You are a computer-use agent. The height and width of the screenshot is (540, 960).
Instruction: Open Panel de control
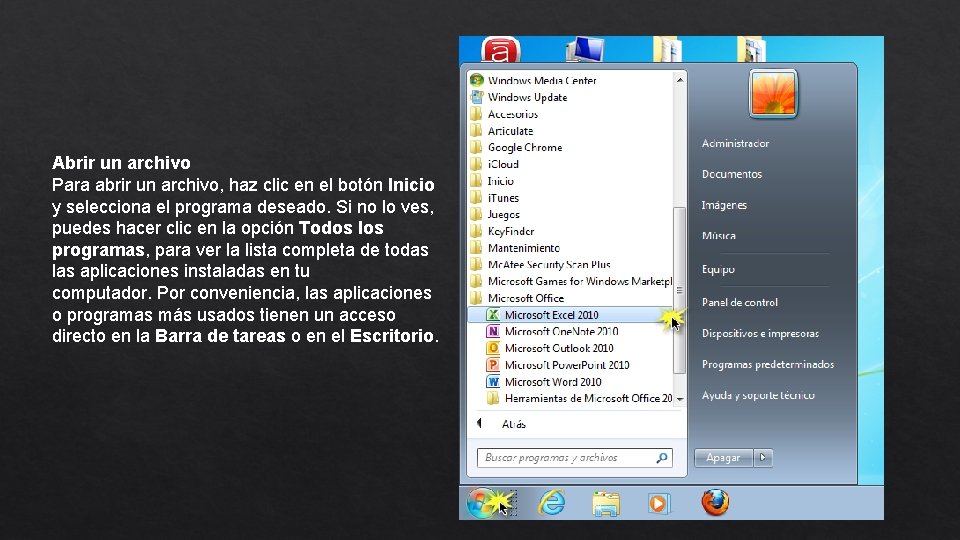(x=740, y=302)
